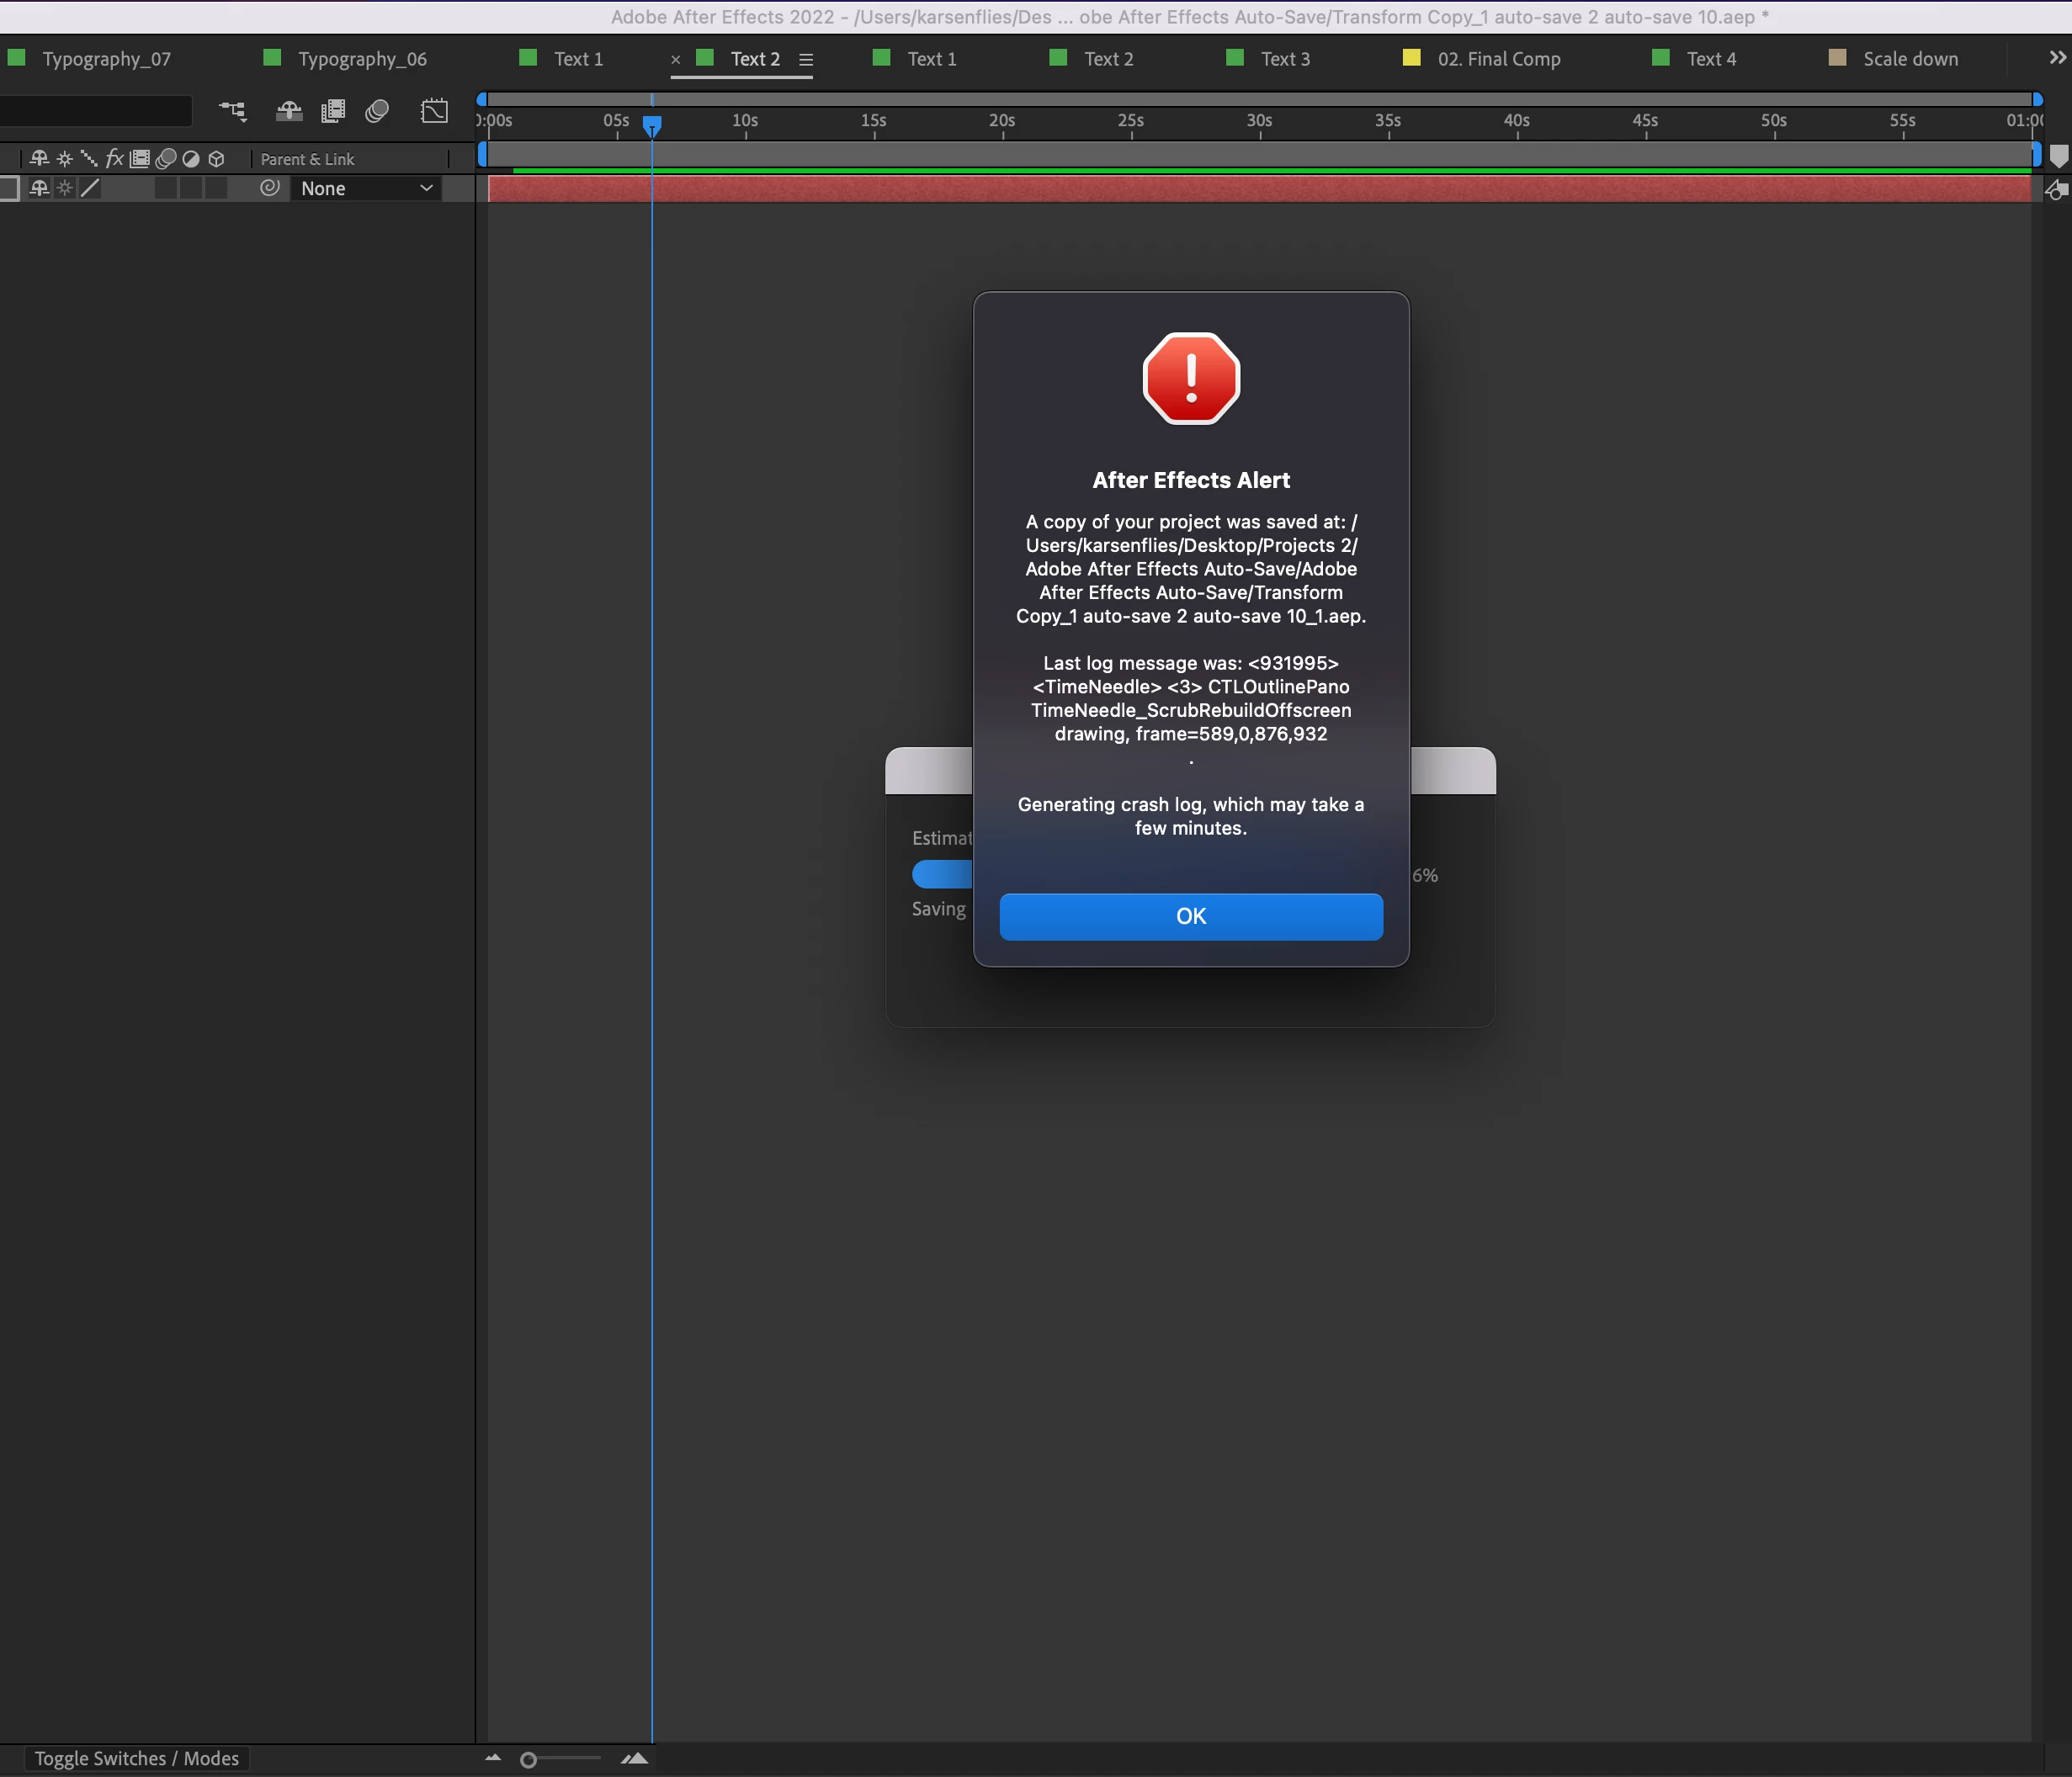The image size is (2072, 1777).
Task: Click the parent pick whip spiral
Action: (x=269, y=188)
